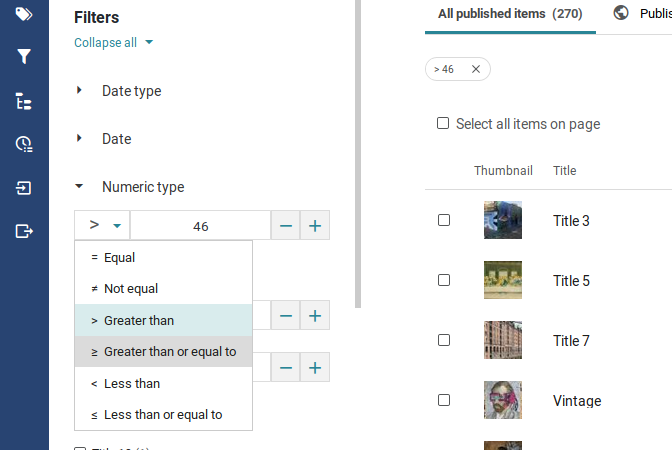This screenshot has height=450, width=672.
Task: Tick the checkbox for Title 3
Action: [x=444, y=220]
